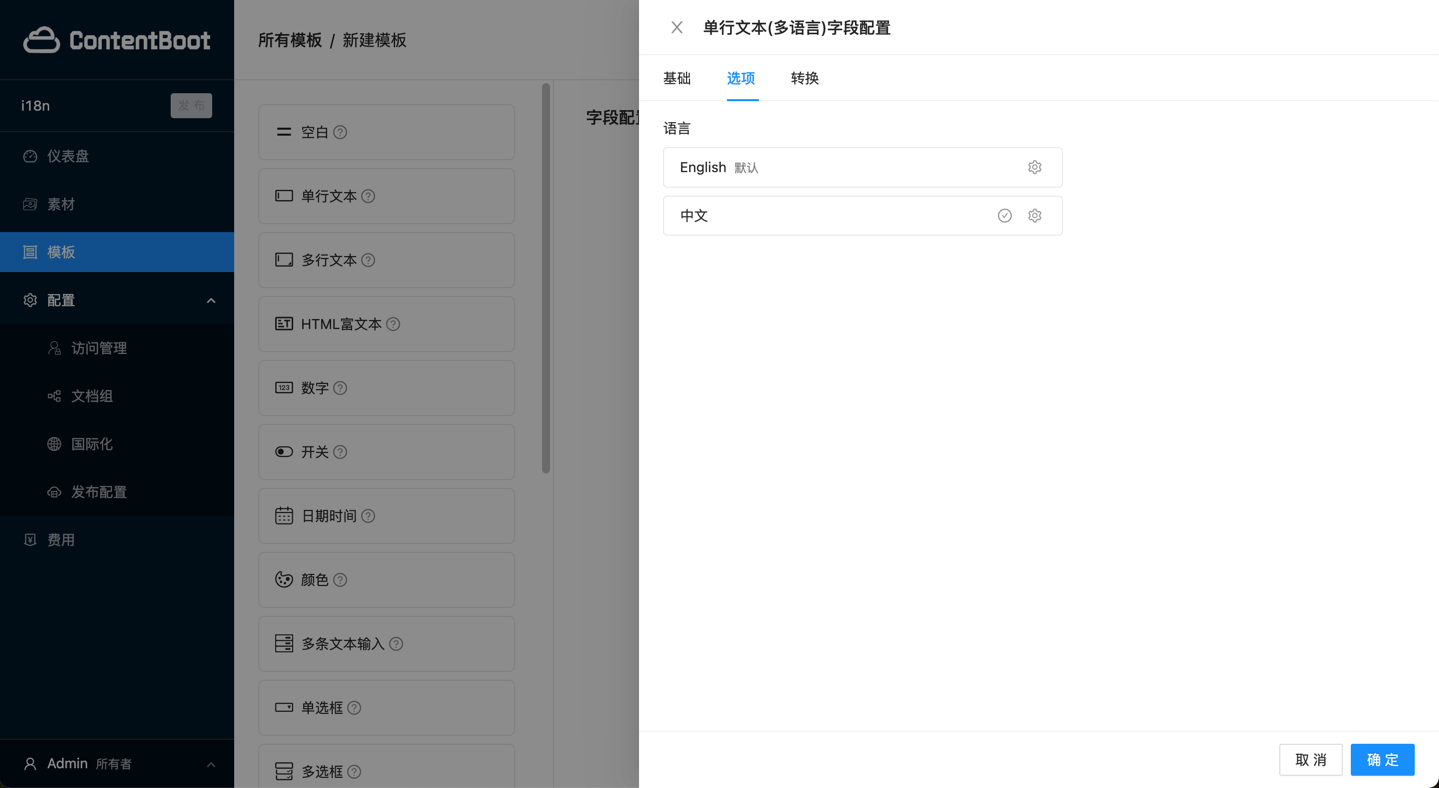Click help icon next to 多行文本
Viewport: 1439px width, 788px height.
pyautogui.click(x=368, y=260)
